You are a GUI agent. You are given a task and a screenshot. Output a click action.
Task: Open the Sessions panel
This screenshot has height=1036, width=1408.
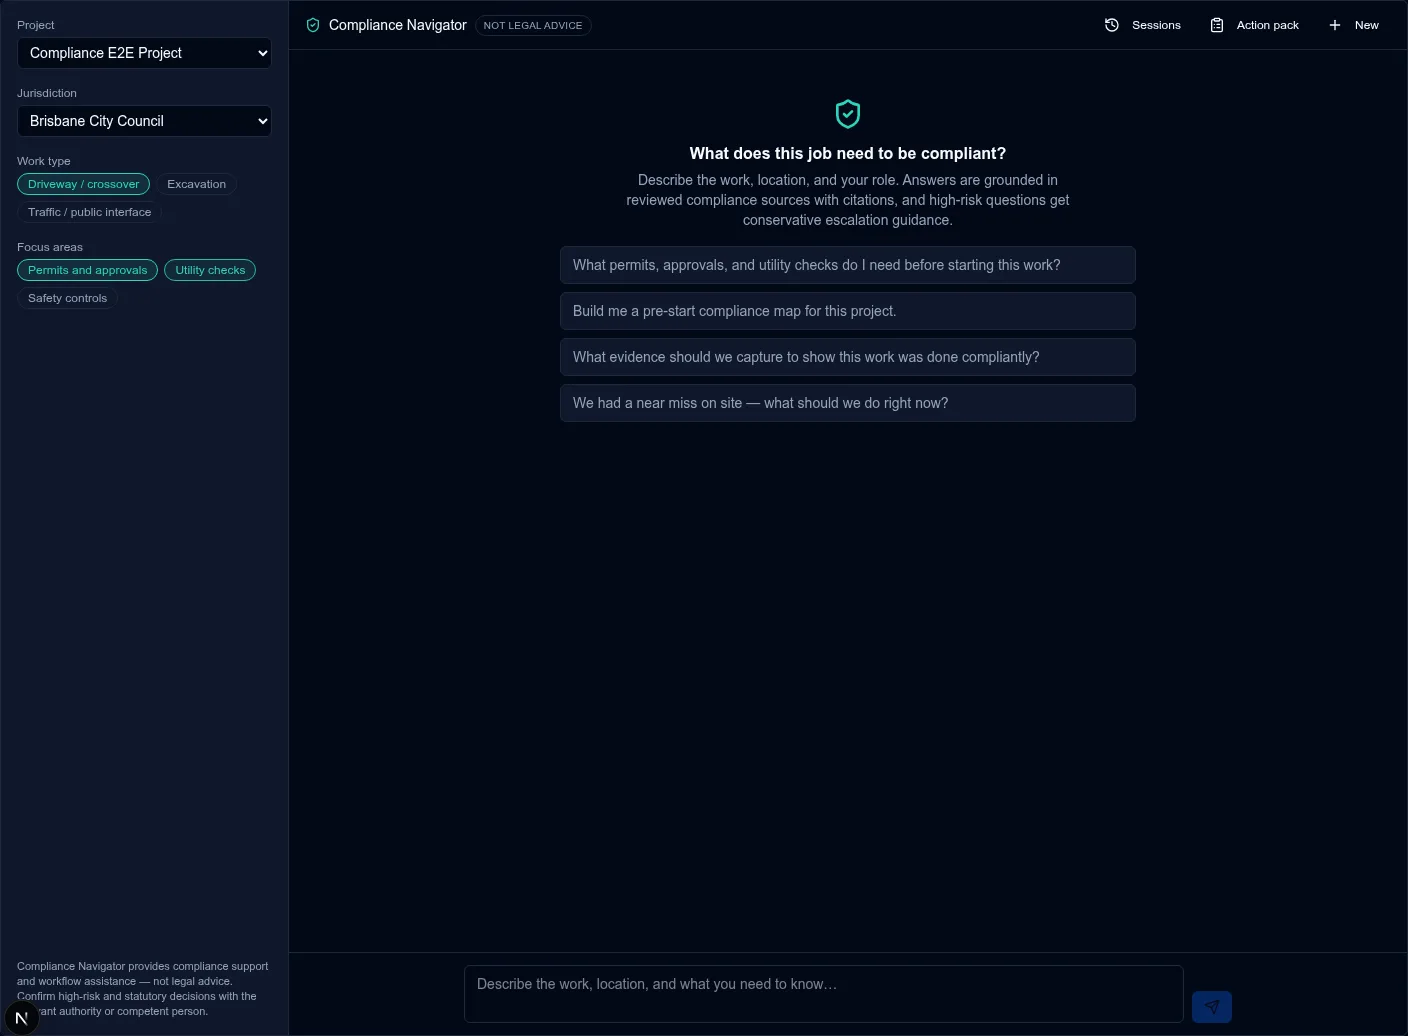pos(1142,25)
